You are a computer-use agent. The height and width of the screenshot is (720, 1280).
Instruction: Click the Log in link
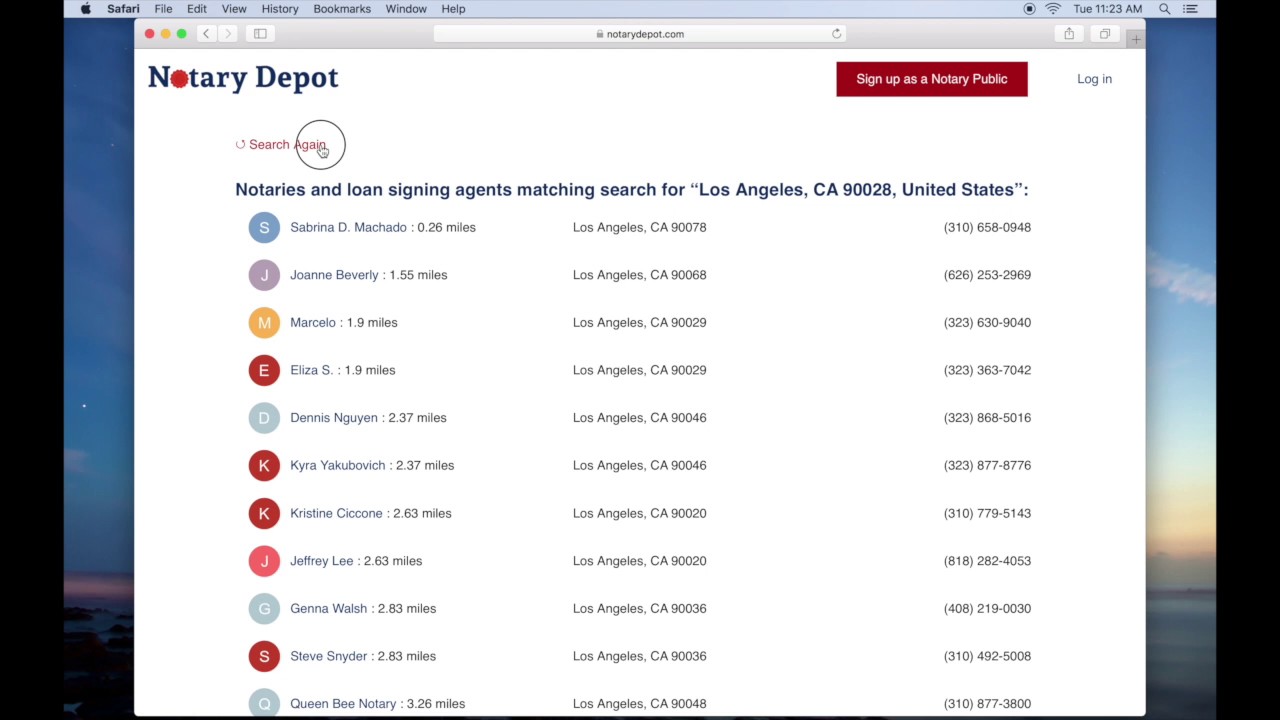1094,79
